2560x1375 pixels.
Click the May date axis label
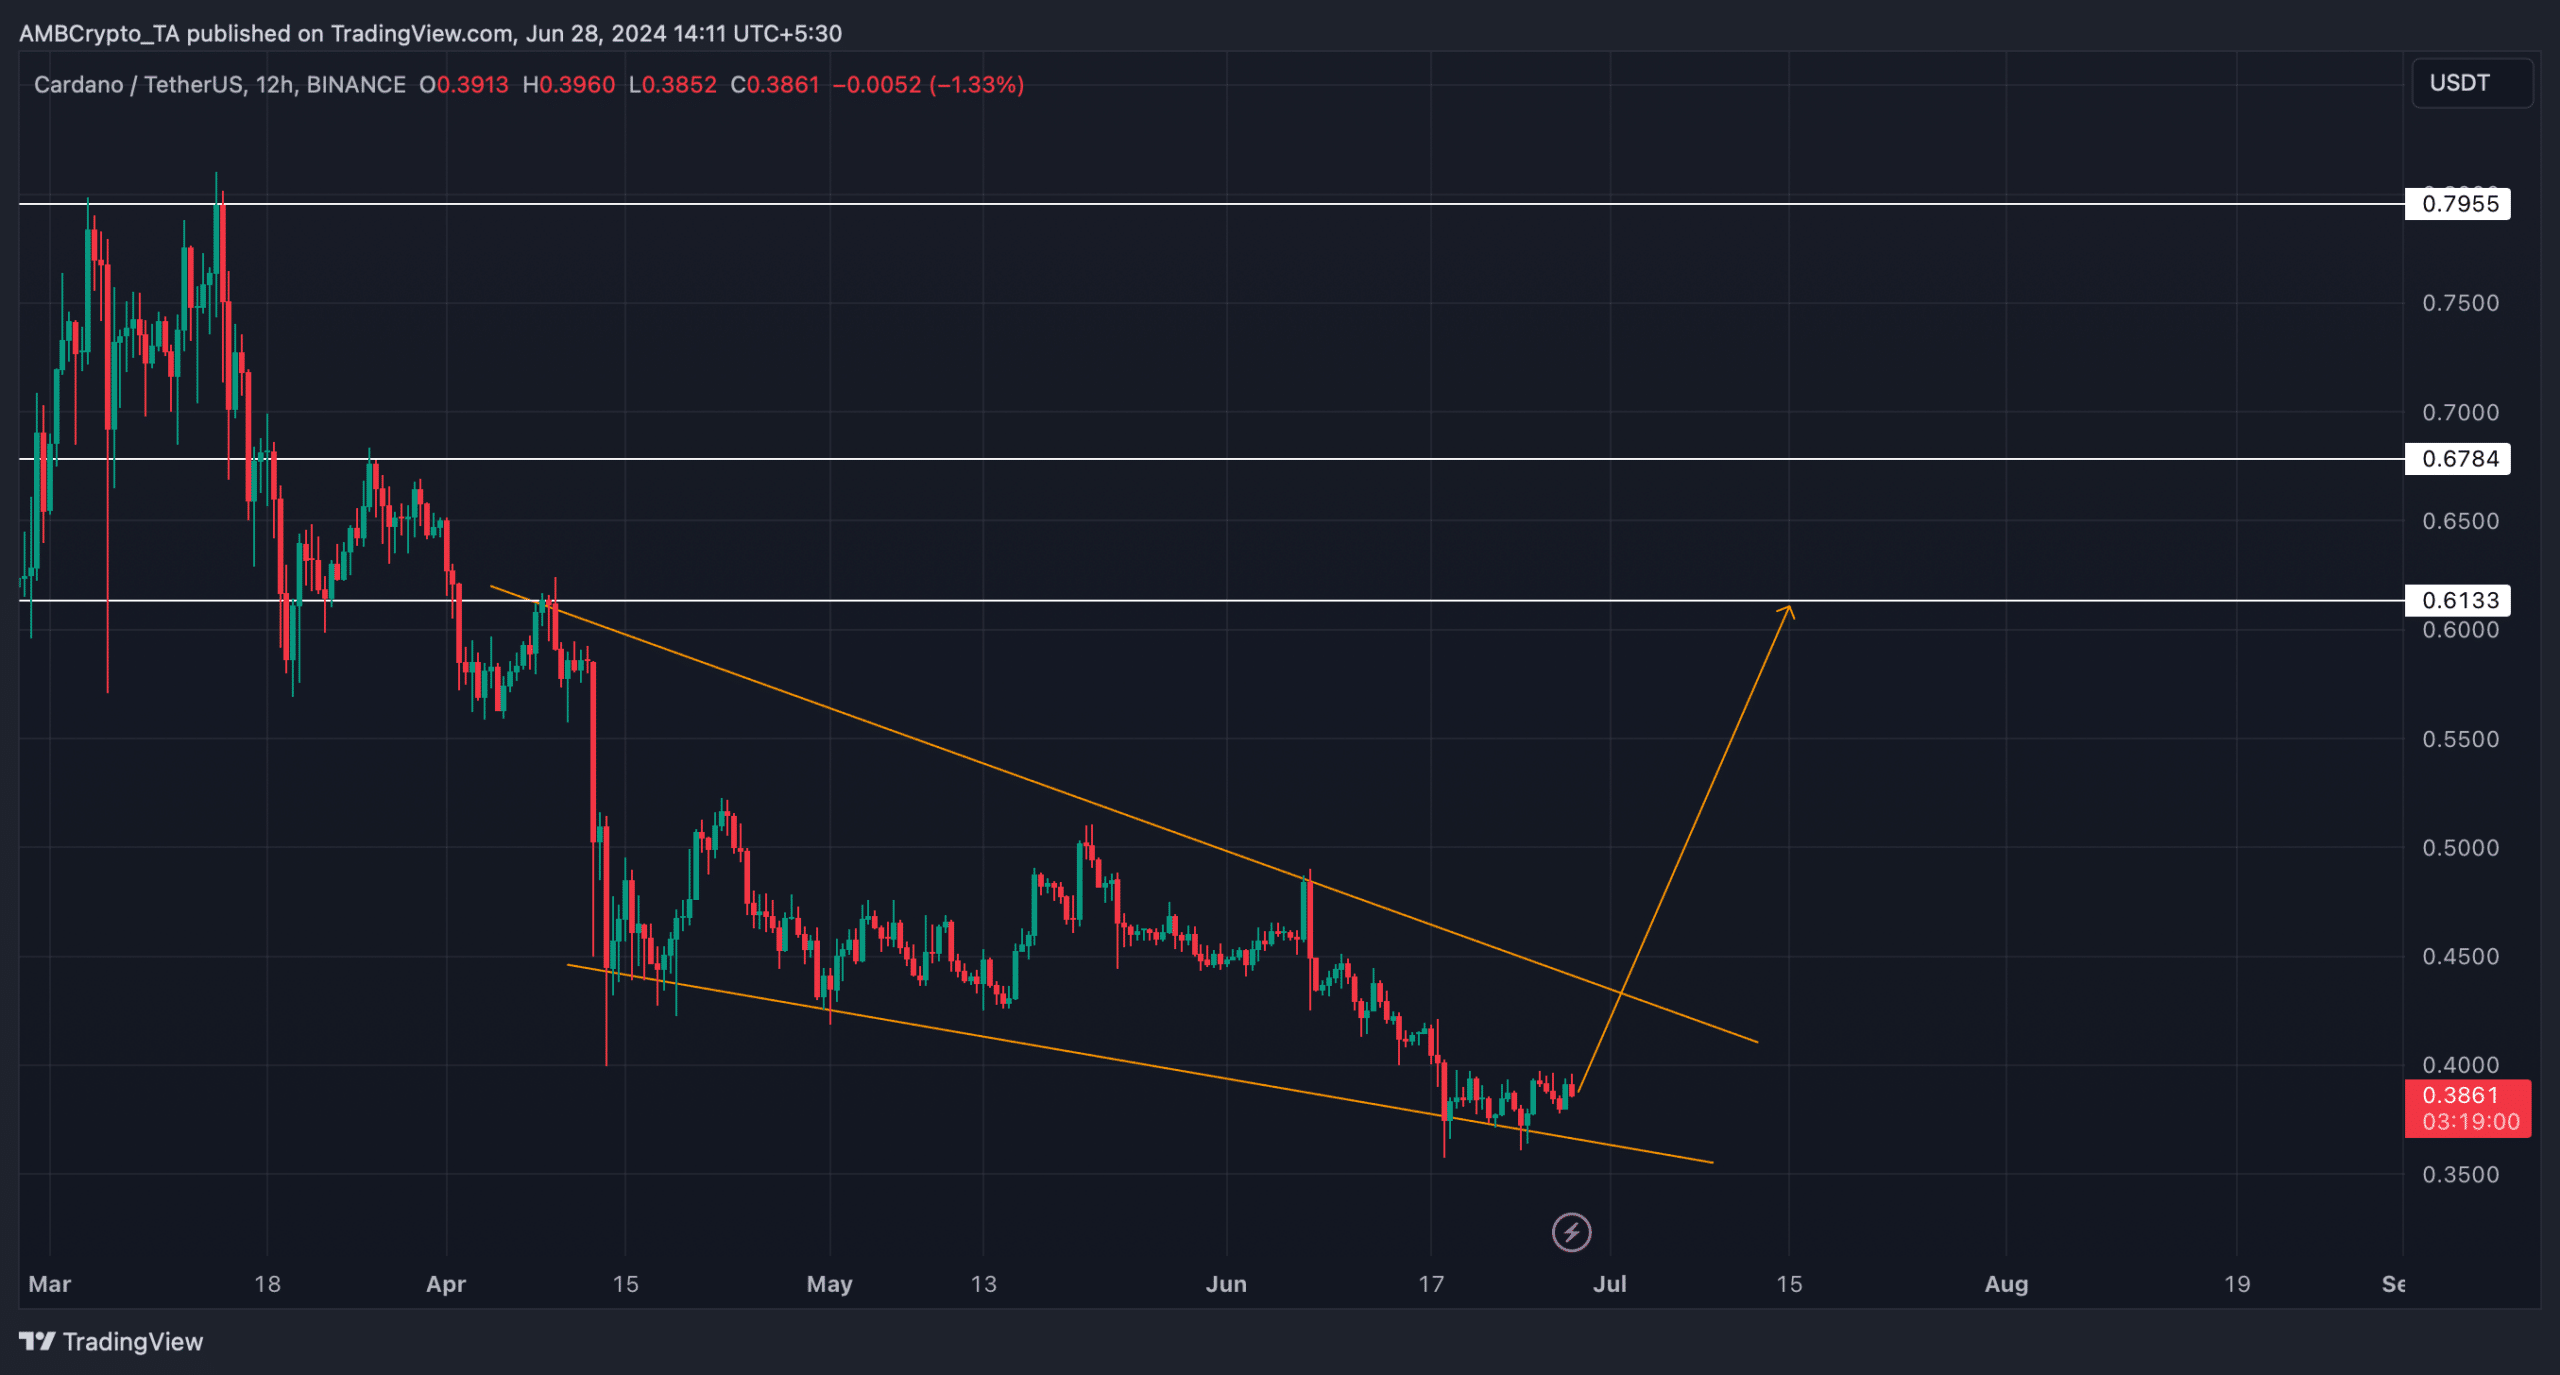(829, 1284)
